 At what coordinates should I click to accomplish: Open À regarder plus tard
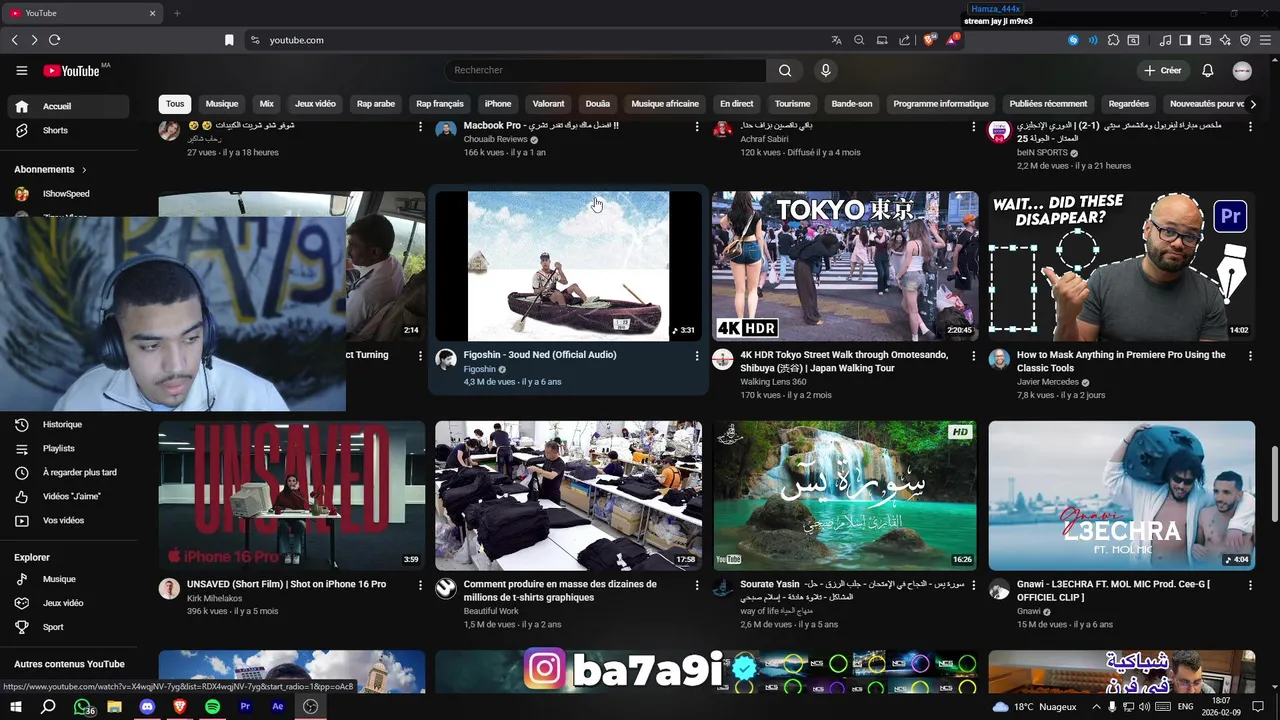pos(70,473)
